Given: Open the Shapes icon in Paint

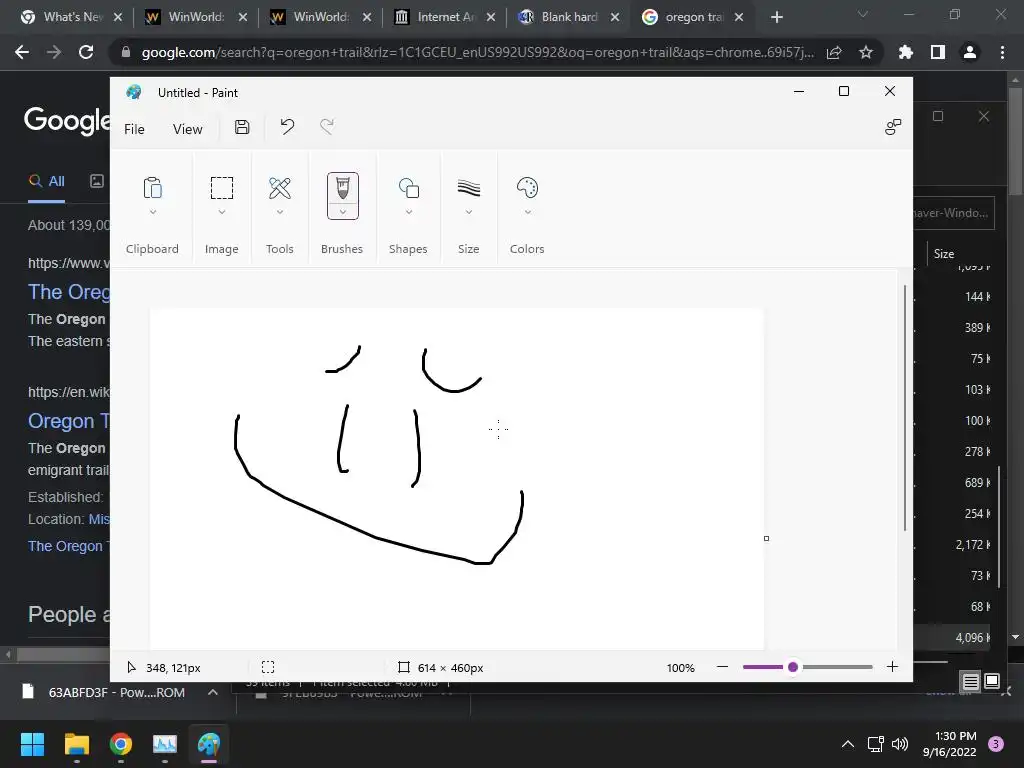Looking at the screenshot, I should [x=409, y=188].
